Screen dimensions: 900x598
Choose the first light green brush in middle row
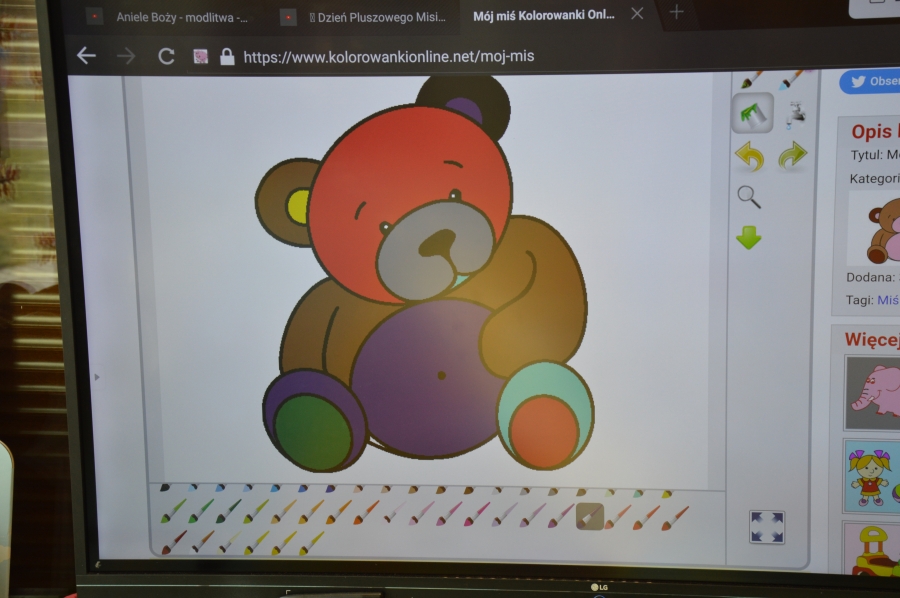173,511
